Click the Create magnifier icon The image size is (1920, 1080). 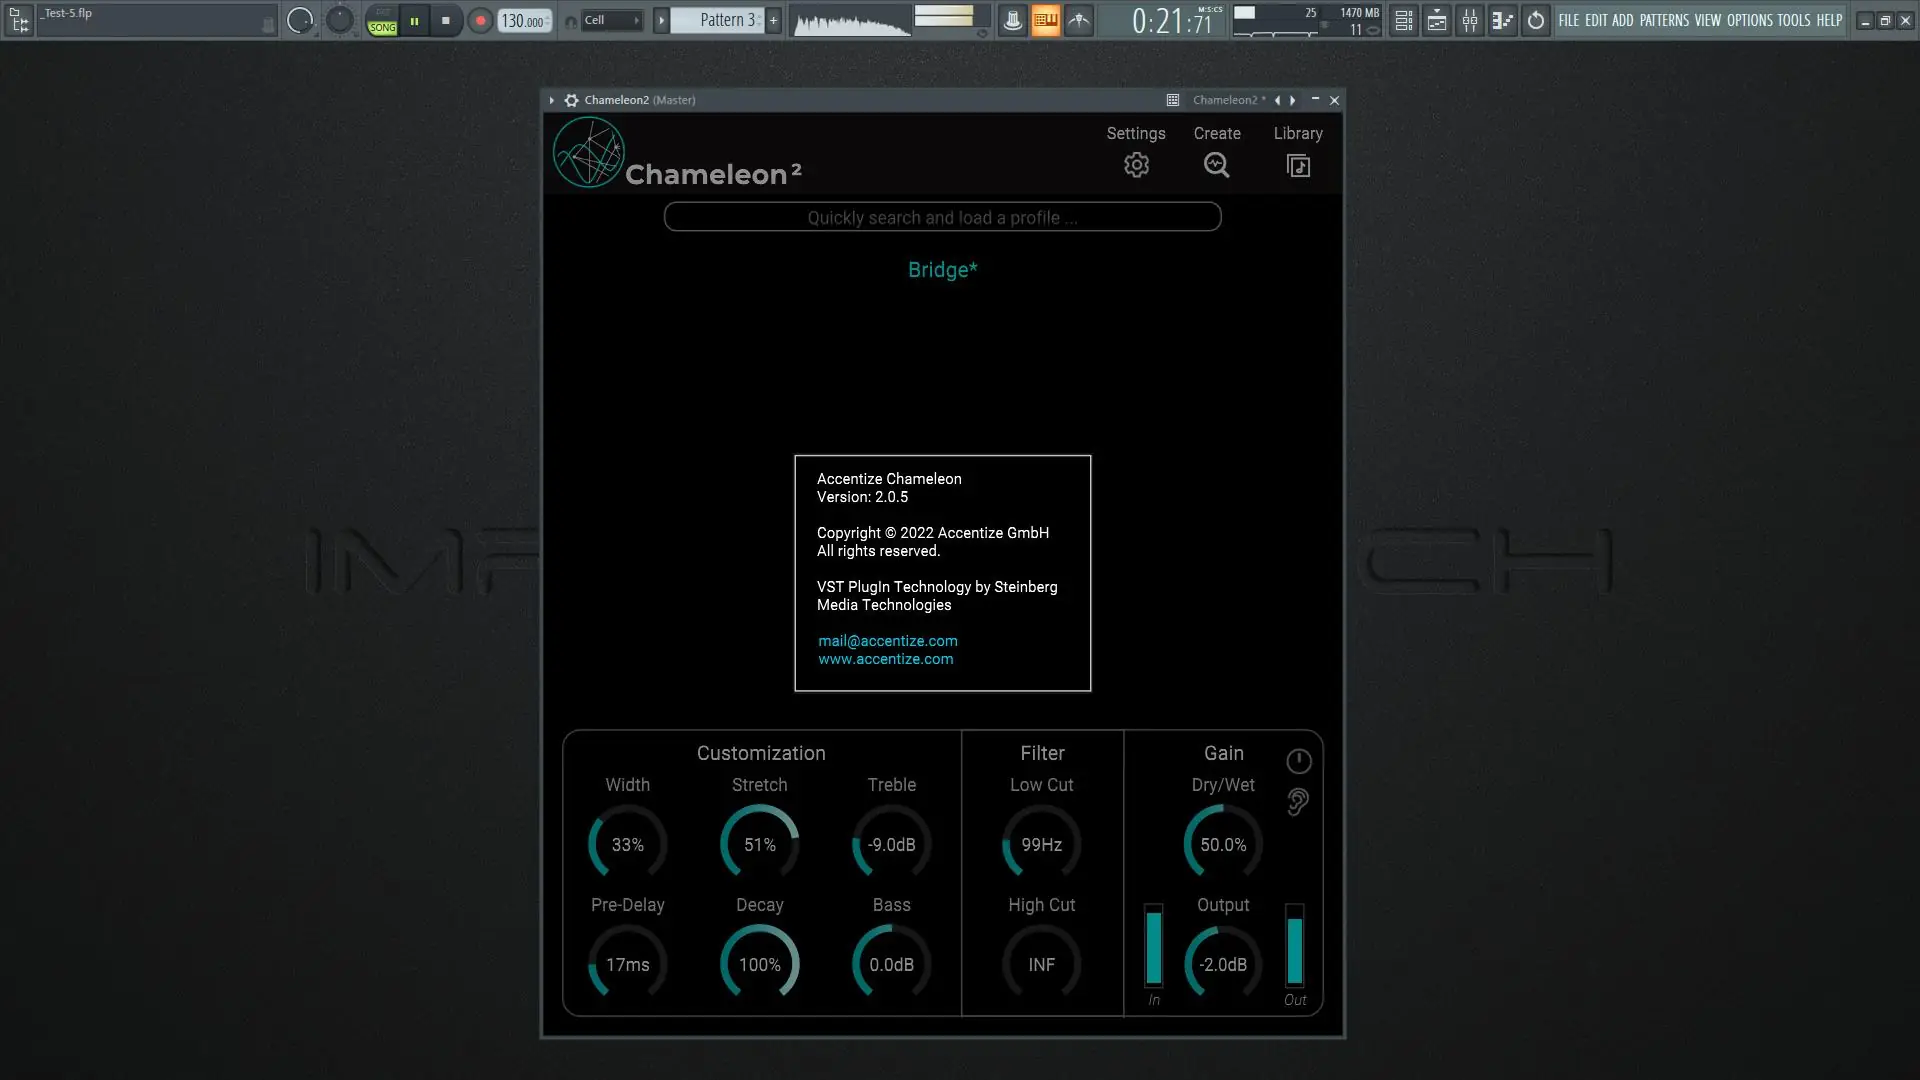(1216, 165)
